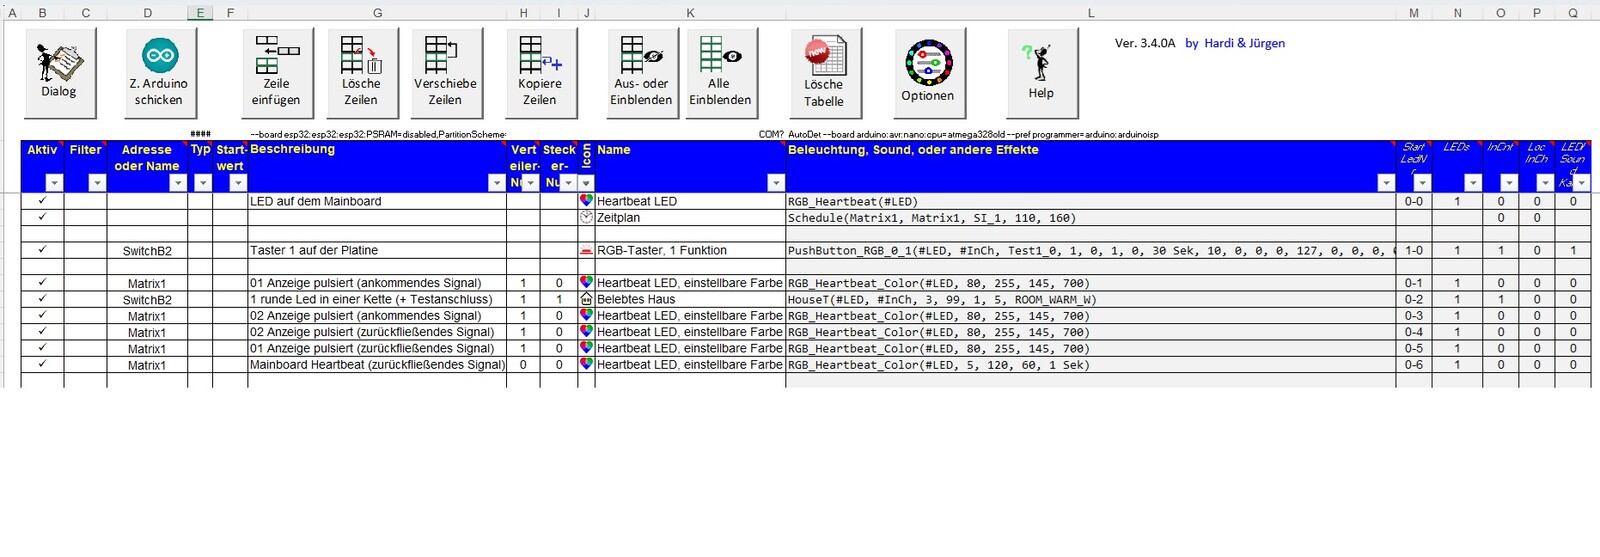Click the Lösche Zeilen icon

pyautogui.click(x=361, y=72)
